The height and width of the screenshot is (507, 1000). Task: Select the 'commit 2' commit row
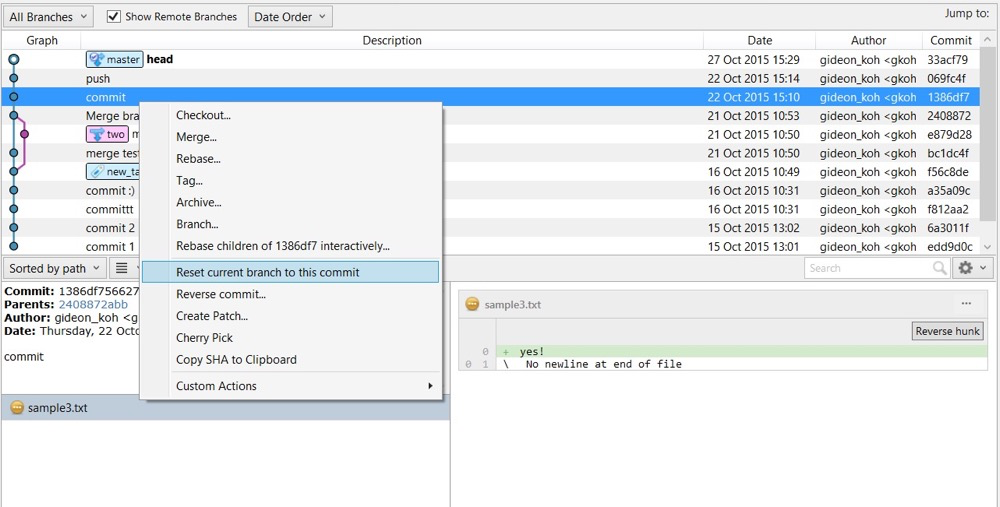tap(491, 228)
